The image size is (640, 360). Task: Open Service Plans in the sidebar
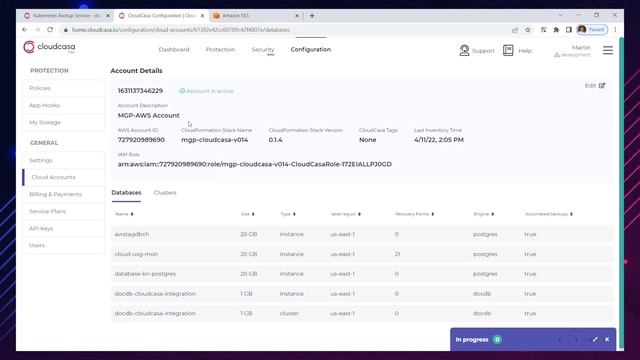[x=63, y=211]
